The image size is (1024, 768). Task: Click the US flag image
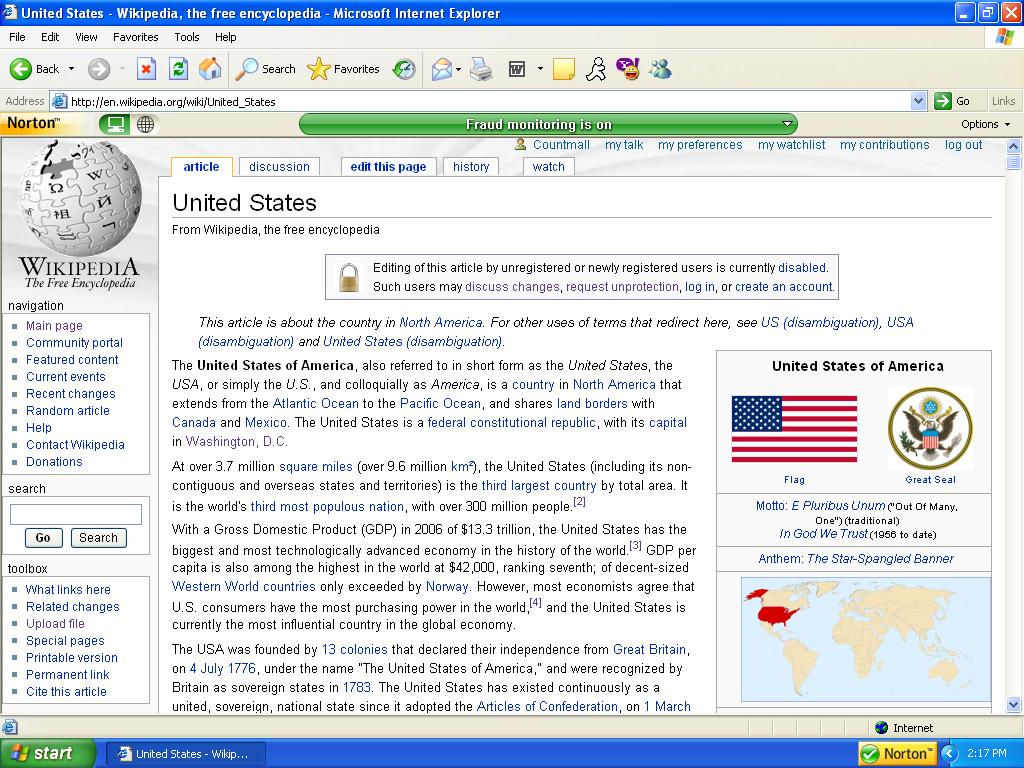[x=794, y=429]
